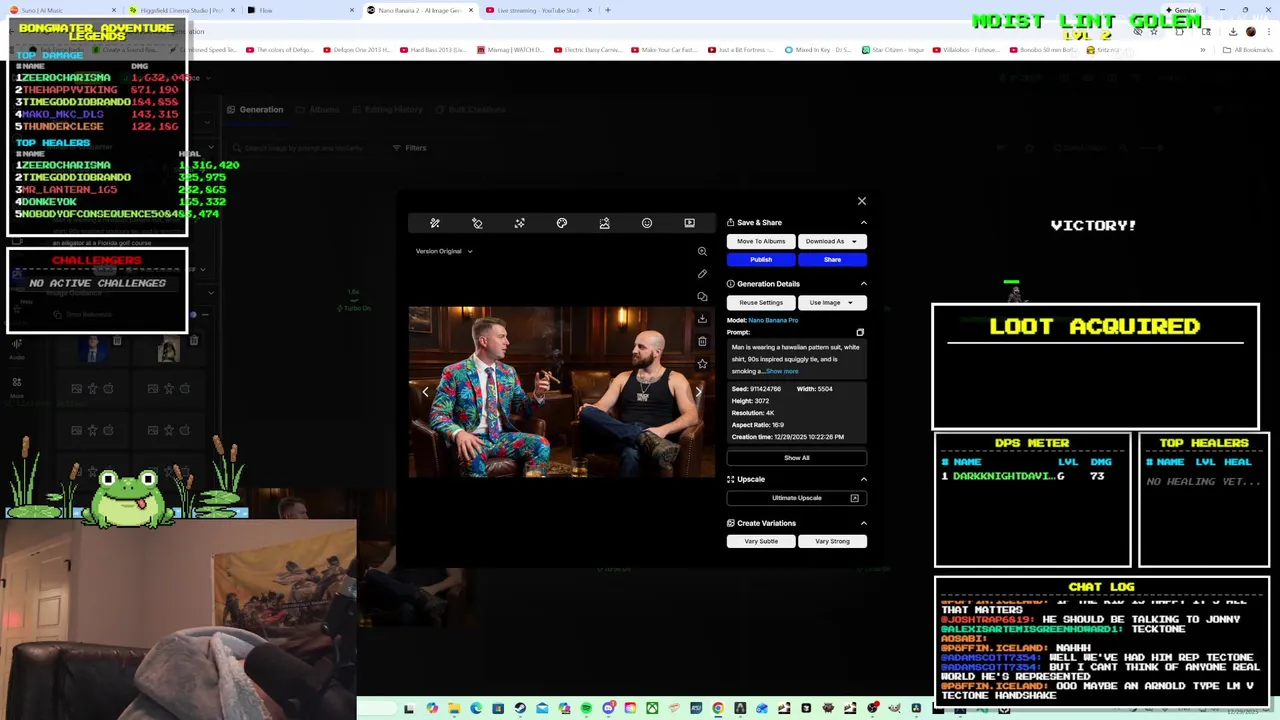The width and height of the screenshot is (1280, 720).
Task: Select the image background tool icon
Action: 604,223
